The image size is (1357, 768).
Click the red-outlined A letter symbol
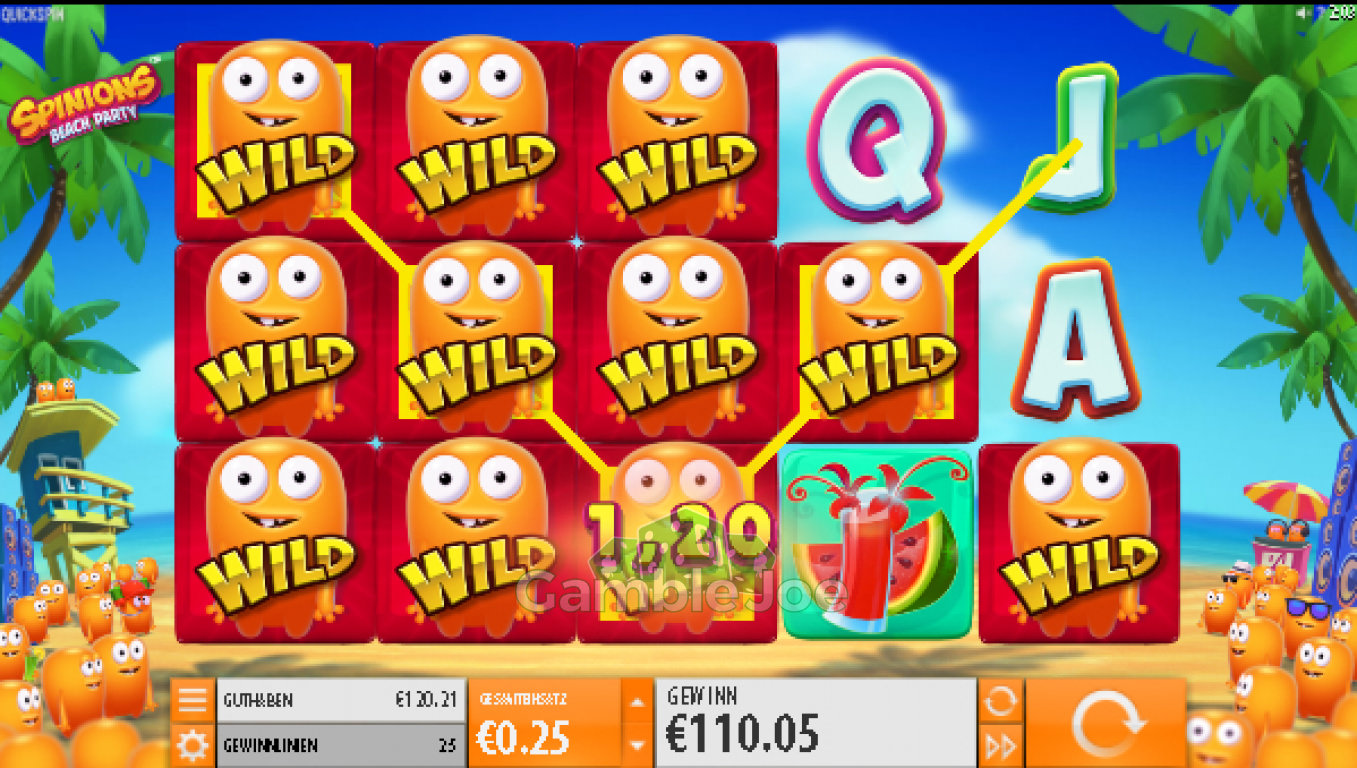tap(1075, 340)
